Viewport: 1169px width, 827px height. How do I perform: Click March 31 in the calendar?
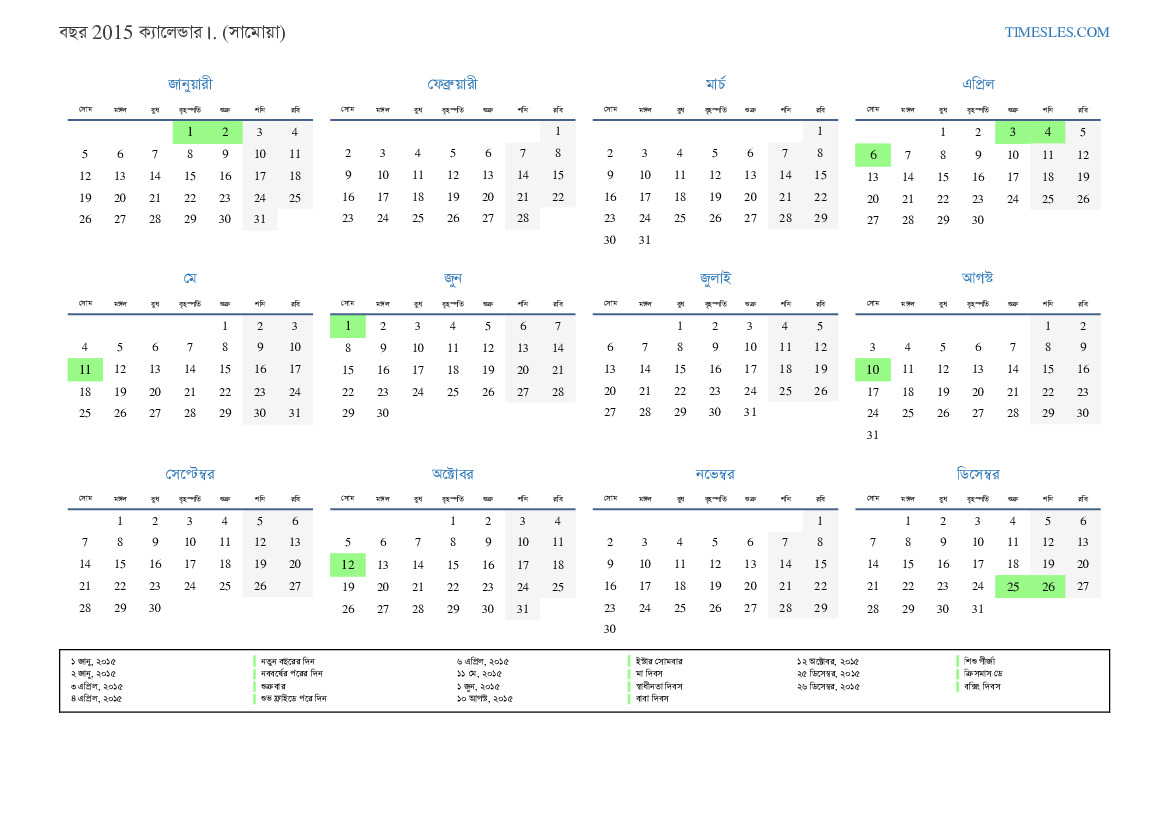pos(645,240)
